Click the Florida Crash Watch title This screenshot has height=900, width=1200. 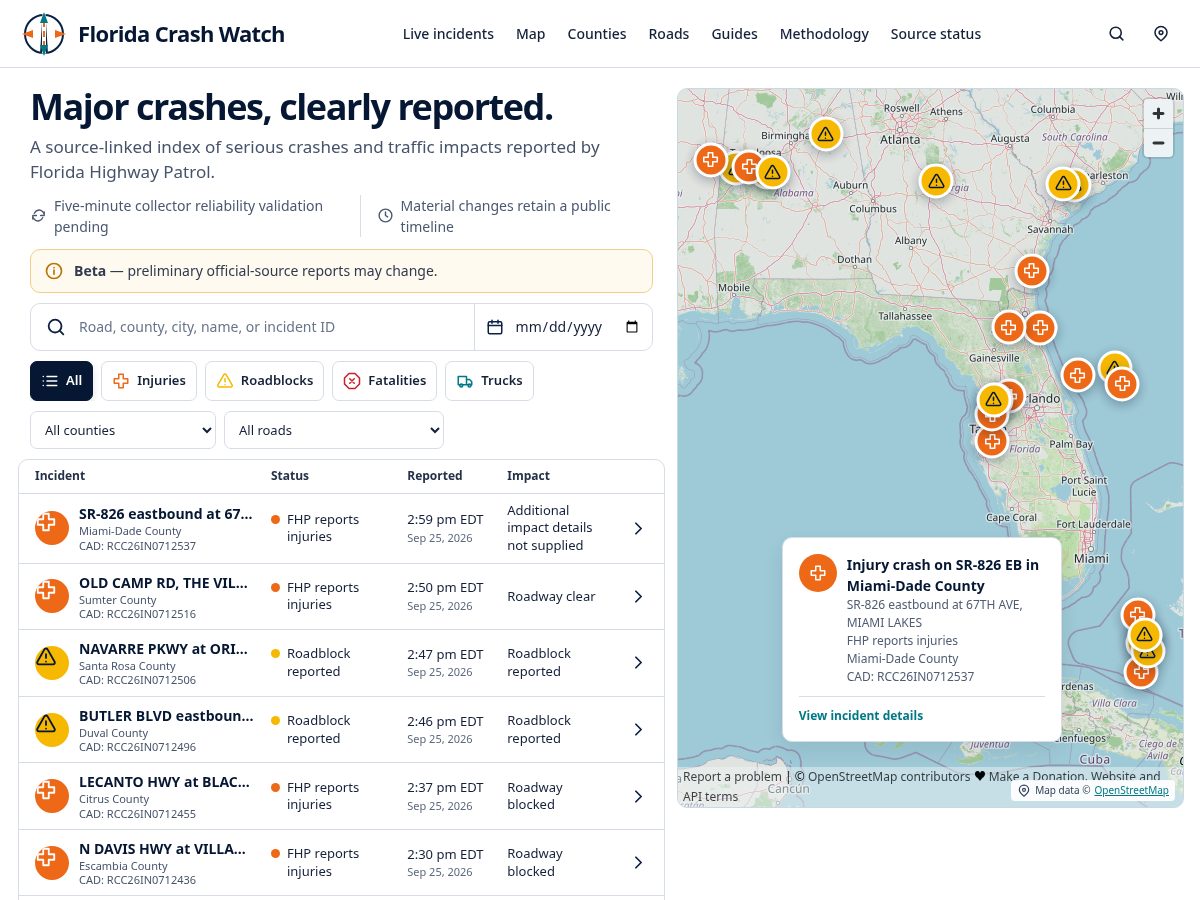point(181,34)
